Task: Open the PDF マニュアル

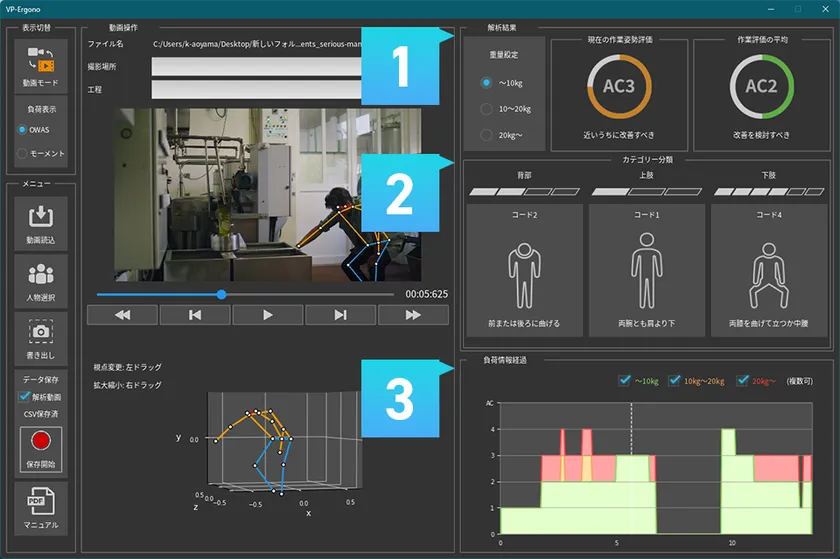Action: (41, 508)
